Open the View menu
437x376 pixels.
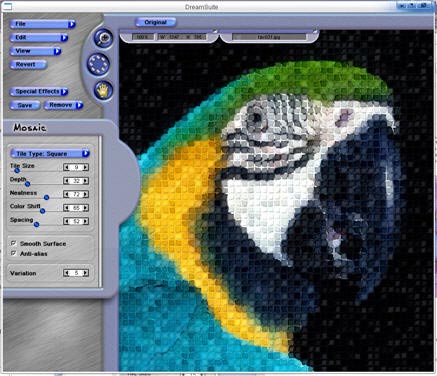click(36, 51)
